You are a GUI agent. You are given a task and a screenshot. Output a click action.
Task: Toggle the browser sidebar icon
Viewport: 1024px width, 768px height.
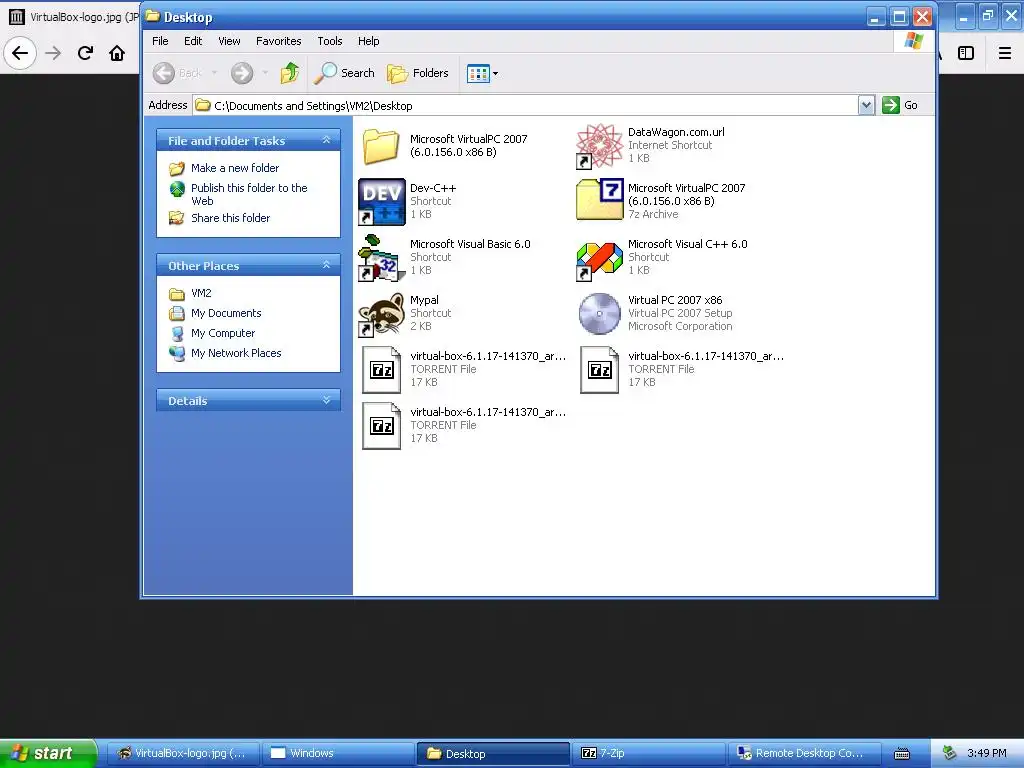click(966, 53)
